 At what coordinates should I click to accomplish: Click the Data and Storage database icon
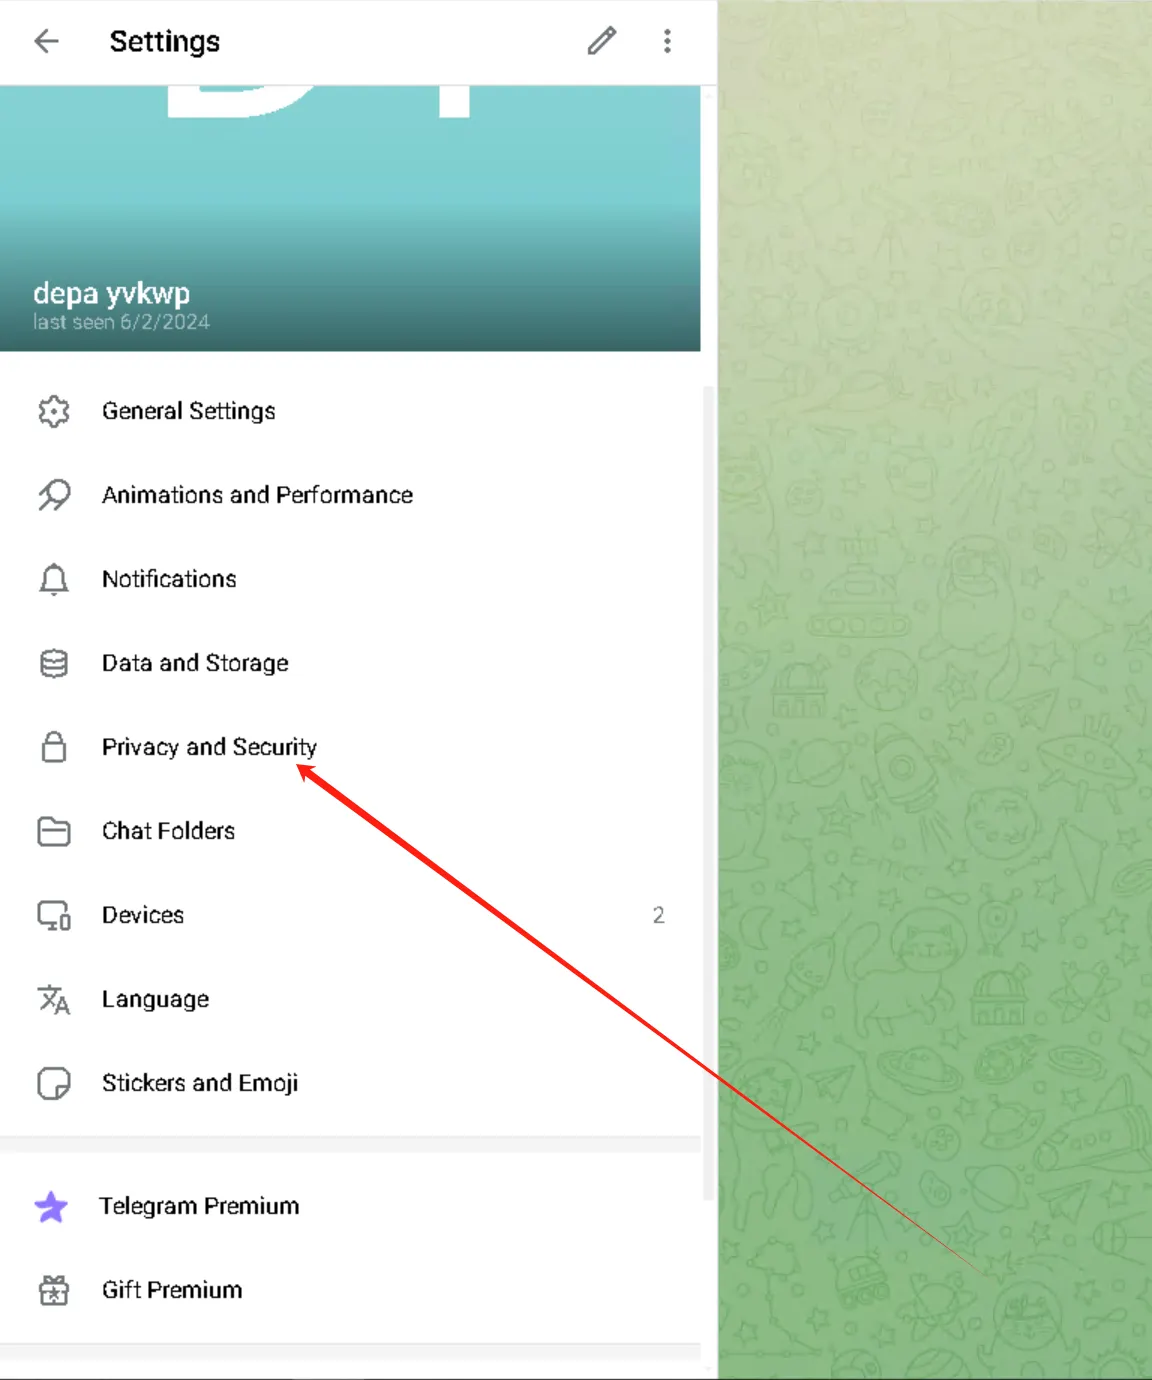point(54,663)
